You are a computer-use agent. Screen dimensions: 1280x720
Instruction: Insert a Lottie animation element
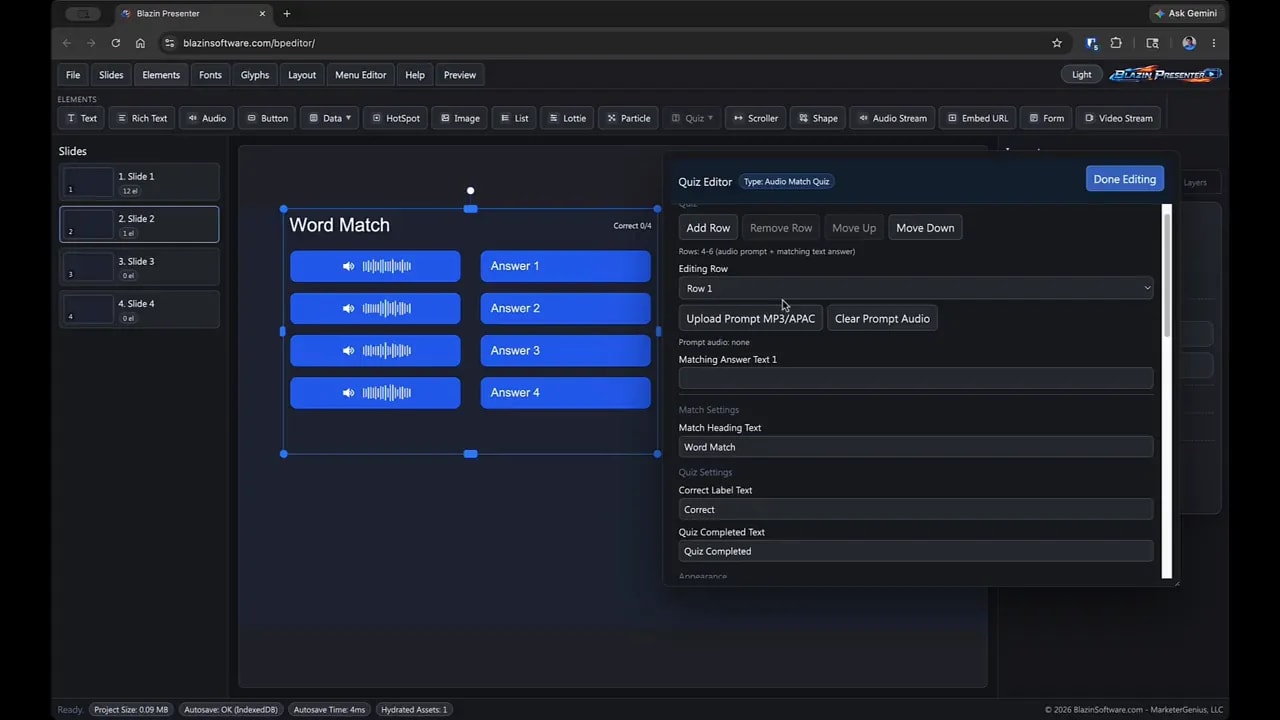pyautogui.click(x=567, y=118)
